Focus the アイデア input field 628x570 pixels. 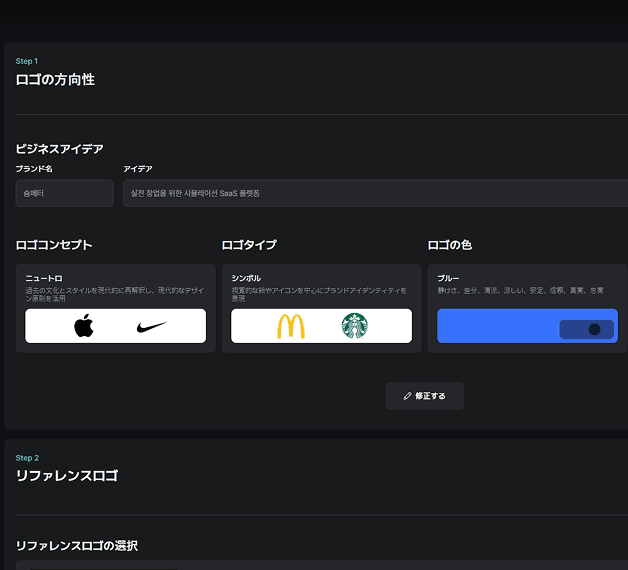coord(375,193)
